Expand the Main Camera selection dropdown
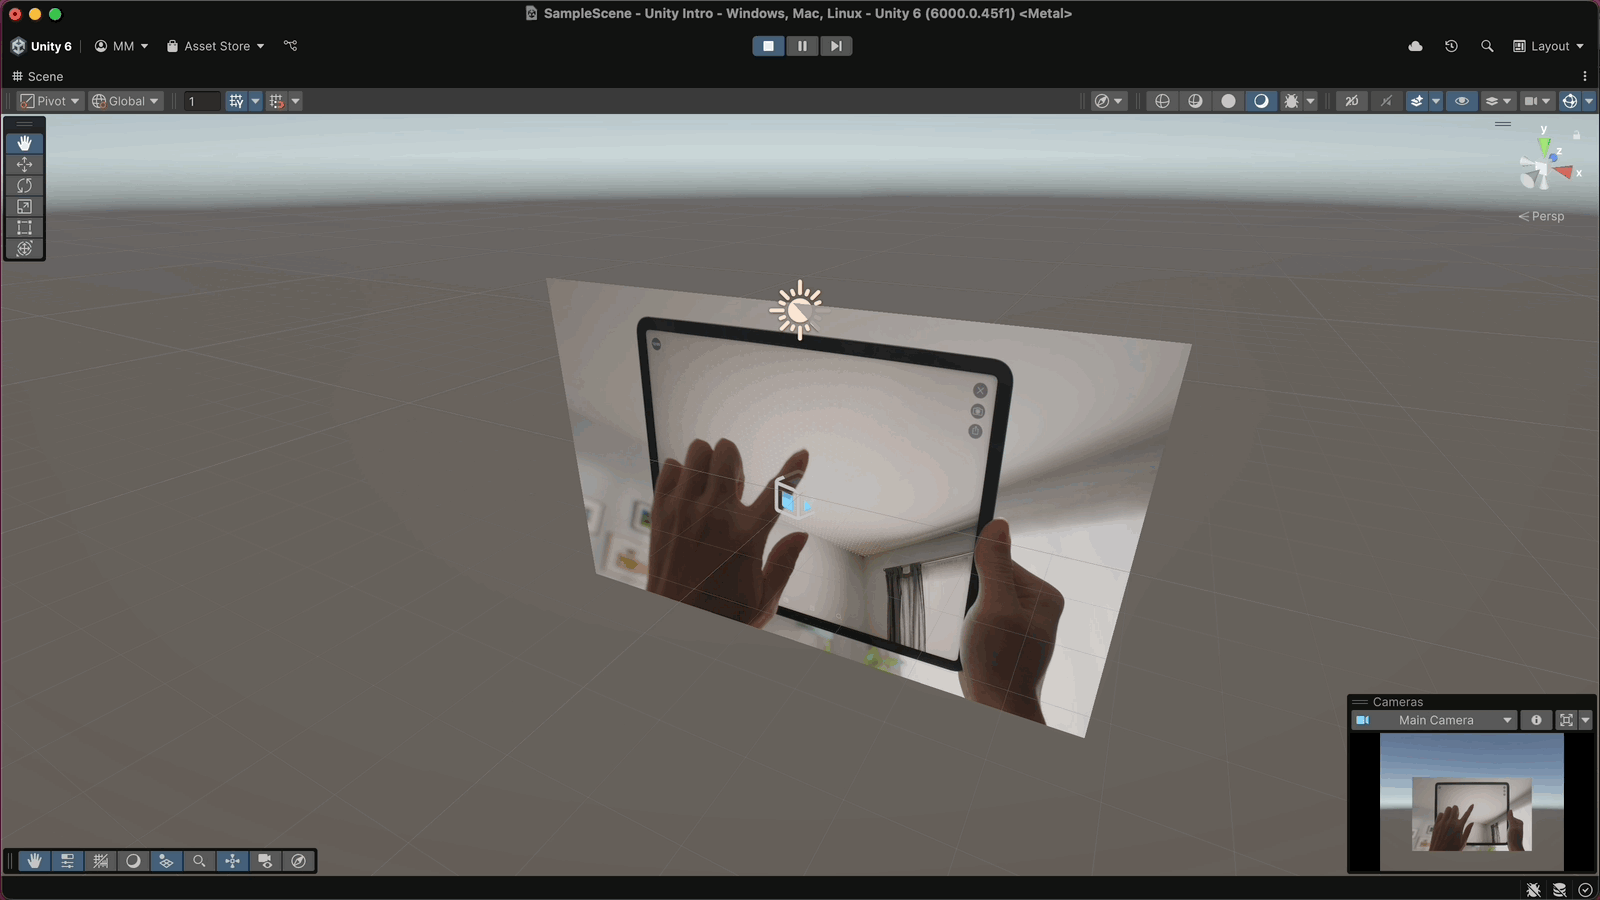 [x=1507, y=720]
